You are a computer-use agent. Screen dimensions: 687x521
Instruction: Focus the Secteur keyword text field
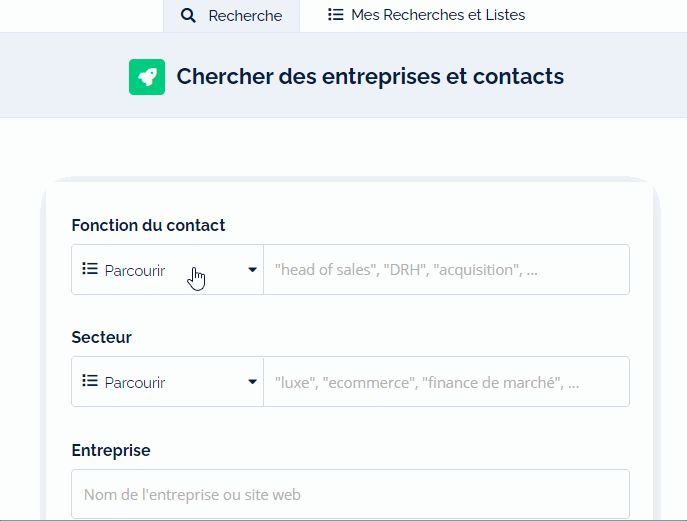click(x=446, y=382)
